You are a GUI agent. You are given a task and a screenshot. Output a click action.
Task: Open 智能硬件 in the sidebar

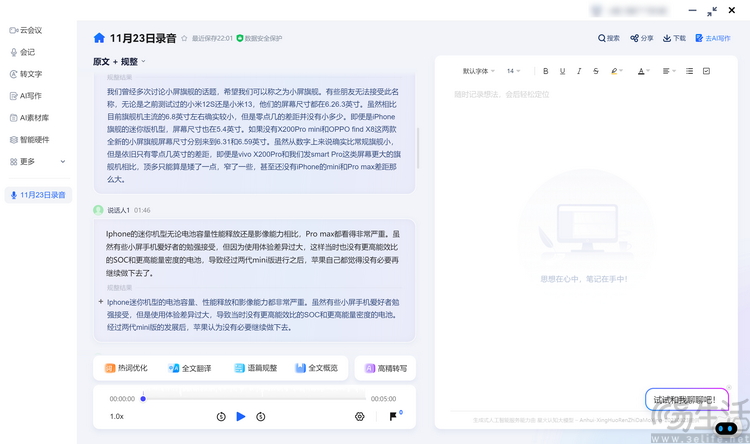tap(30, 140)
